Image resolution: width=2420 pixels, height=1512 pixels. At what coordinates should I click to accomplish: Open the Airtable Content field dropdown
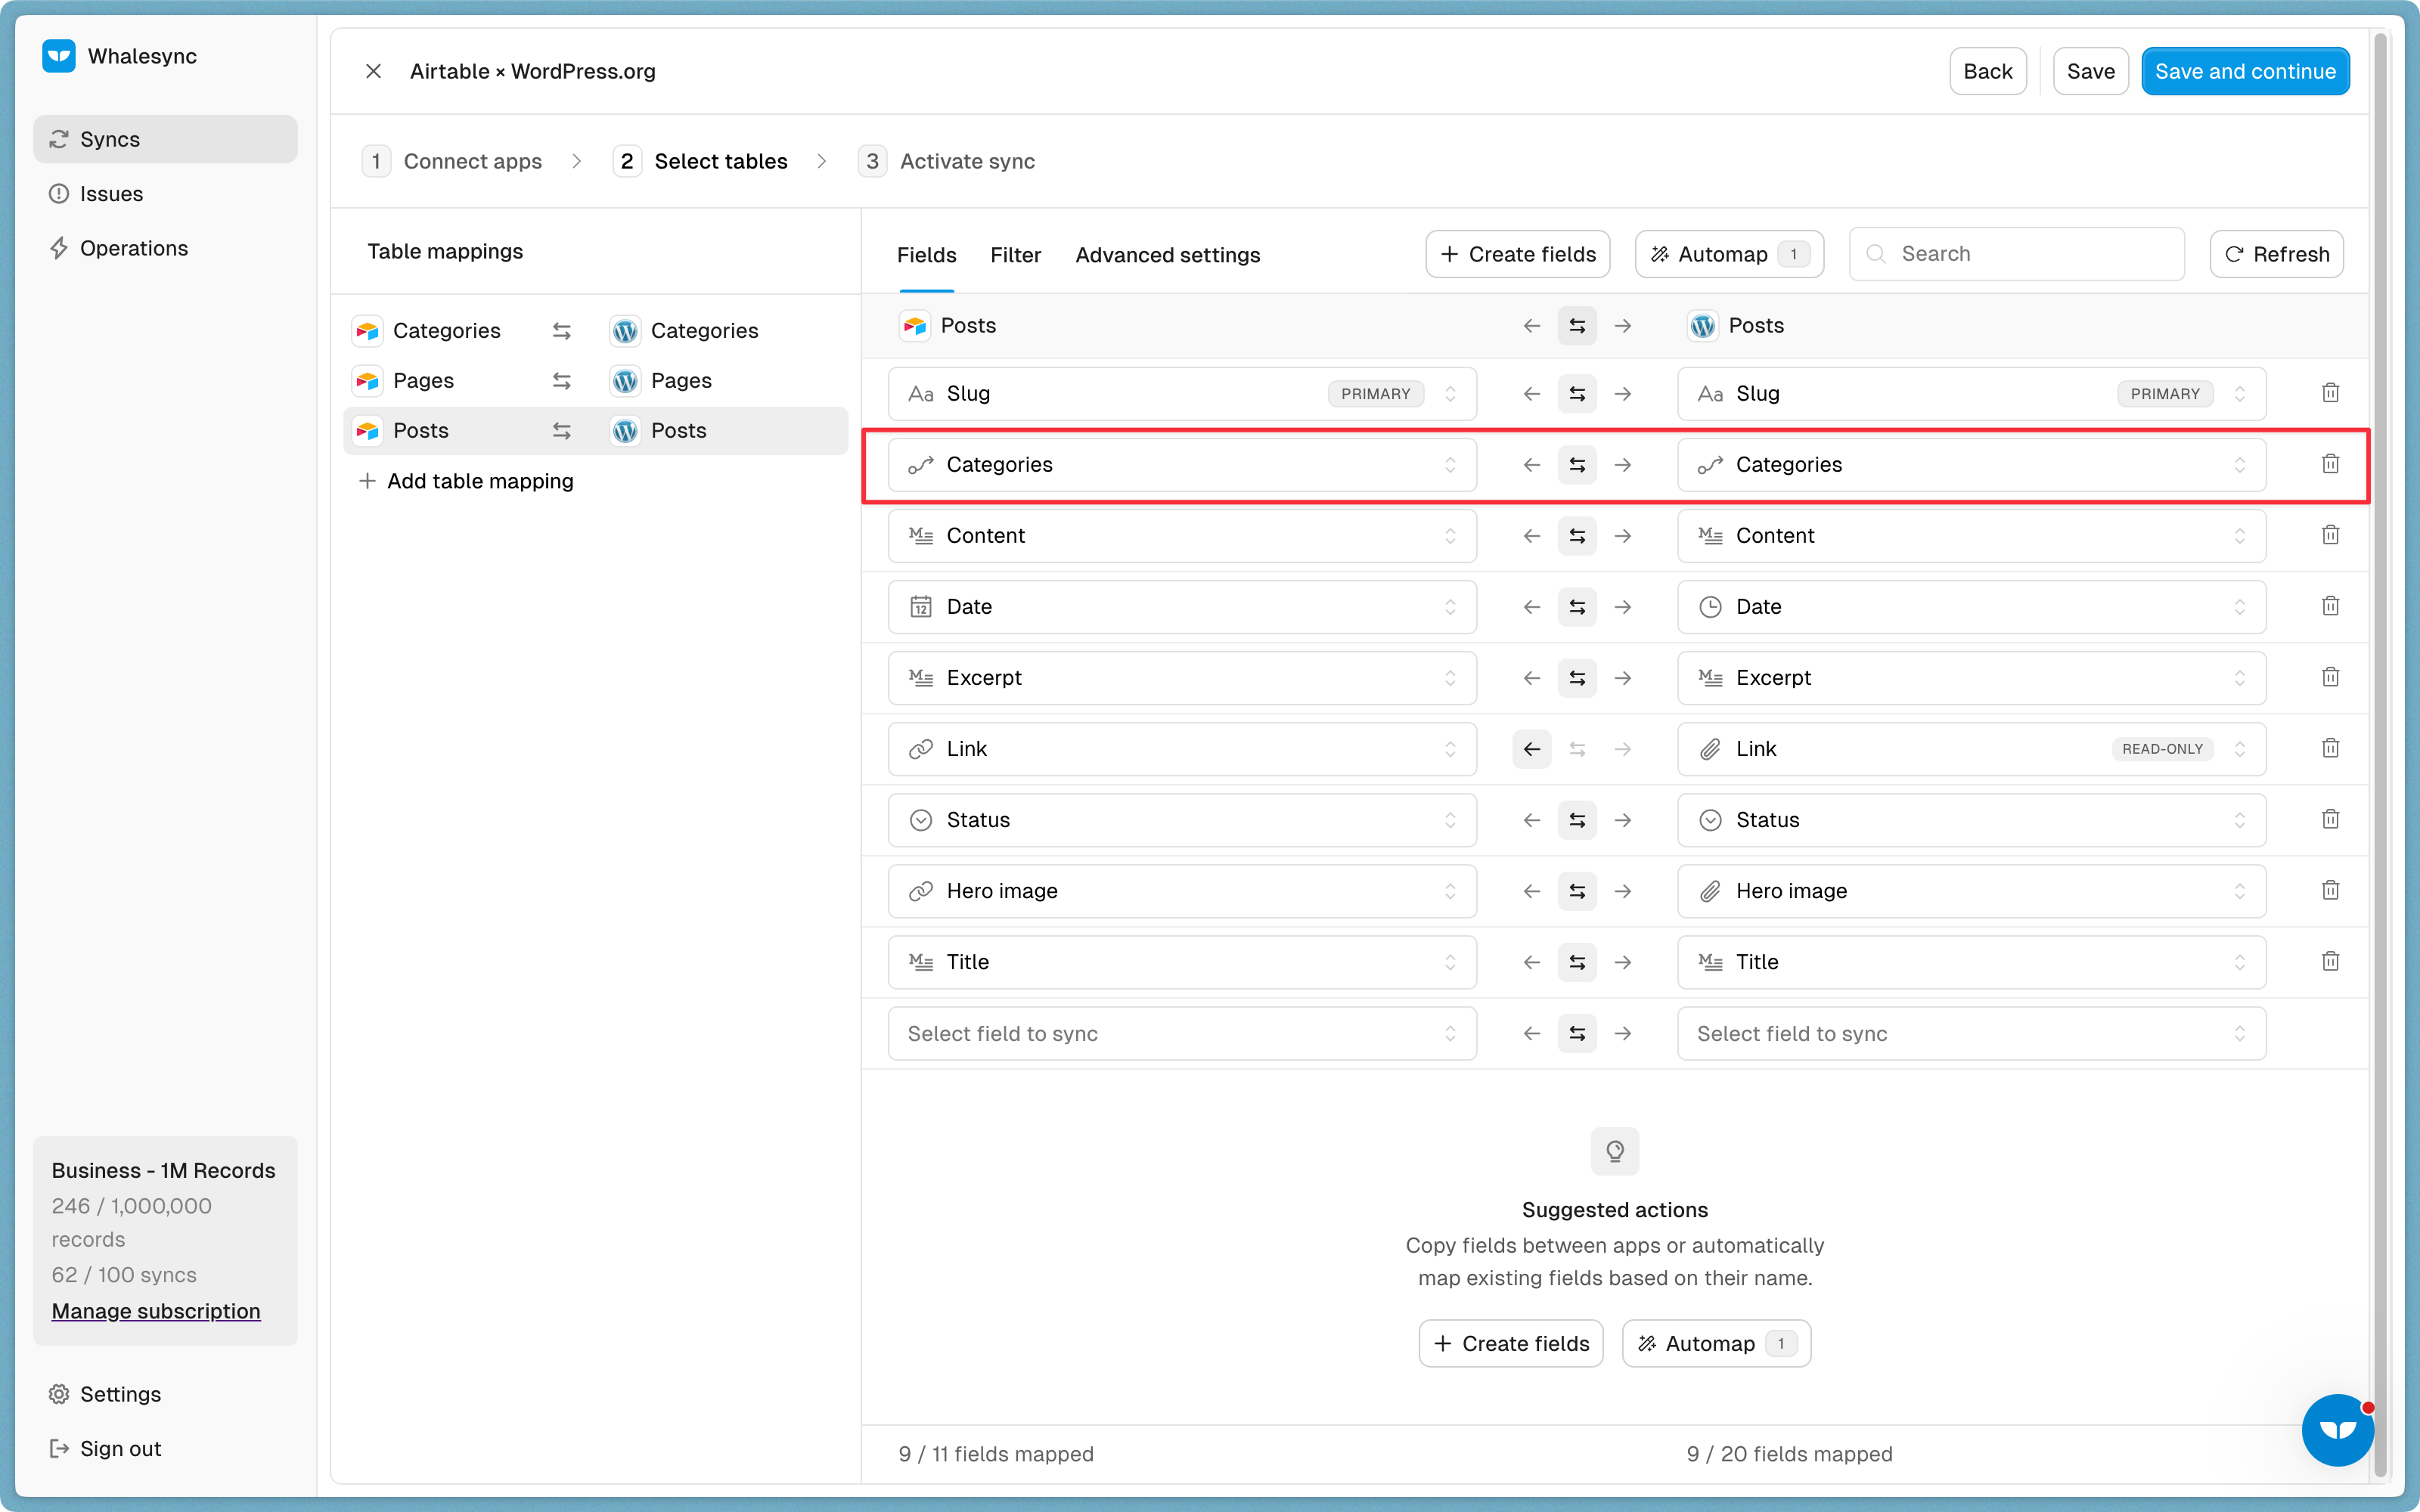coord(1182,536)
